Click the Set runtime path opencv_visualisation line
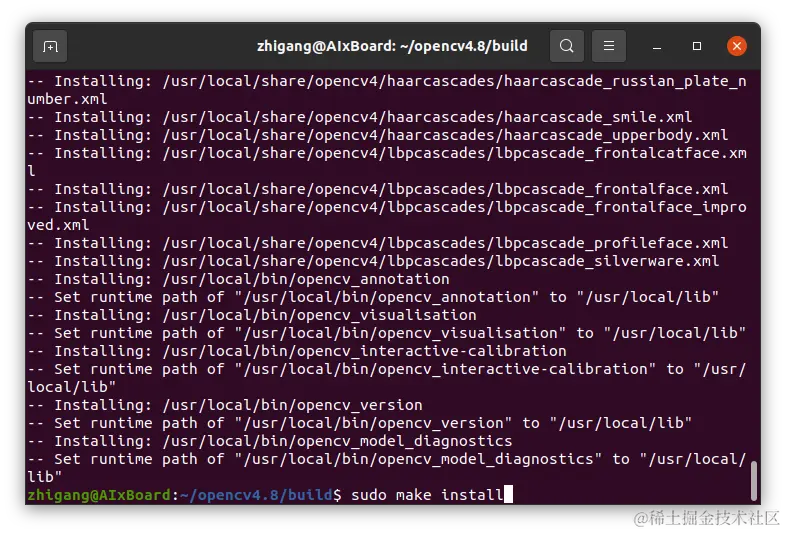This screenshot has width=786, height=533. click(x=387, y=333)
